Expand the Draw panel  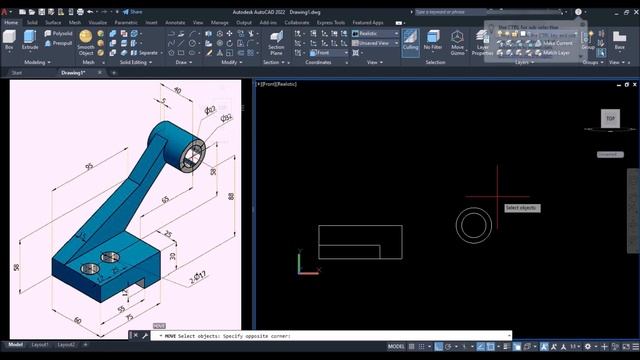[184, 62]
